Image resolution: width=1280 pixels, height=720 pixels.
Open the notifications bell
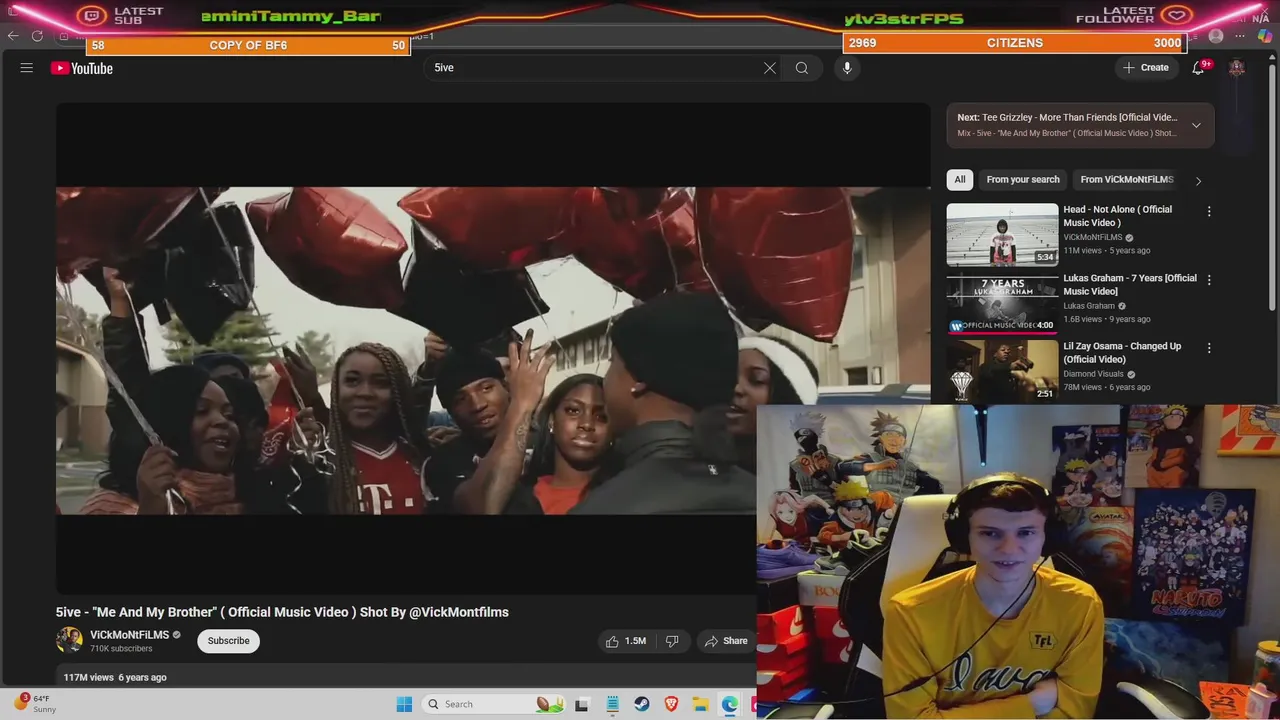[1198, 68]
